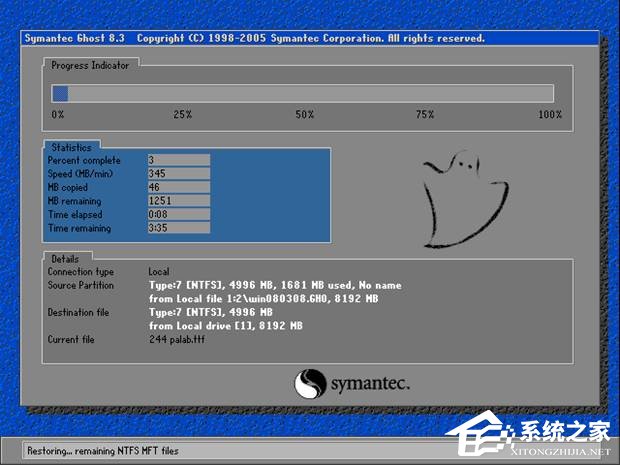Select the Speed (MB/min) value field

click(x=178, y=174)
